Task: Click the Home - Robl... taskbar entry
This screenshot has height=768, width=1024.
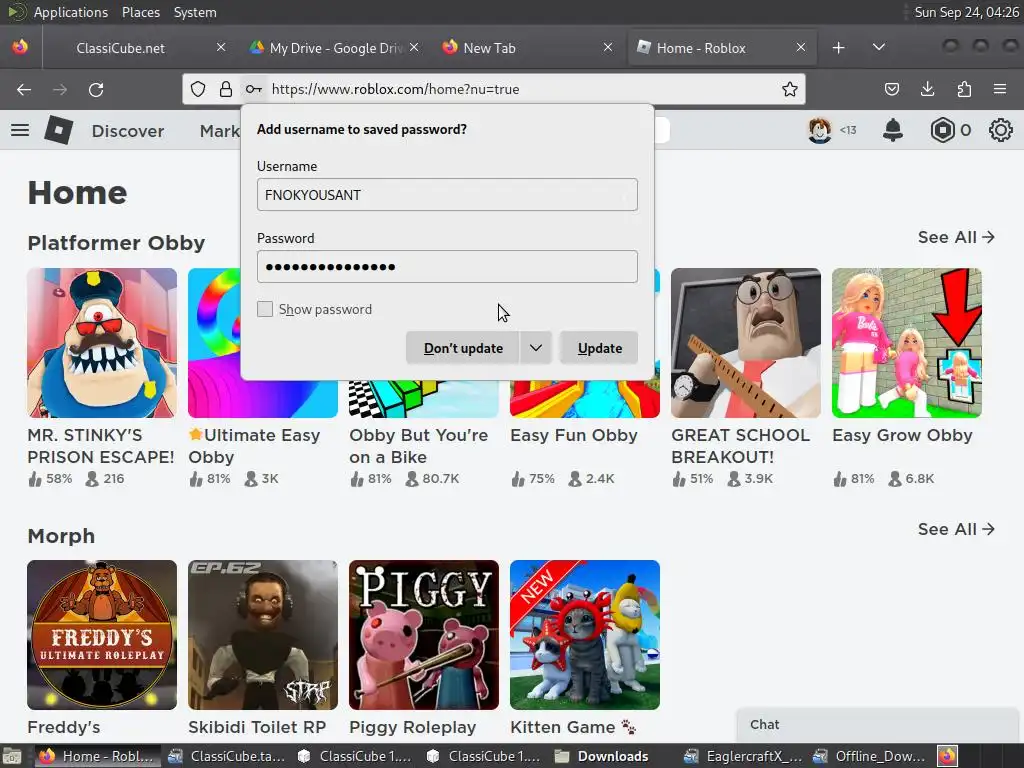Action: pyautogui.click(x=97, y=756)
